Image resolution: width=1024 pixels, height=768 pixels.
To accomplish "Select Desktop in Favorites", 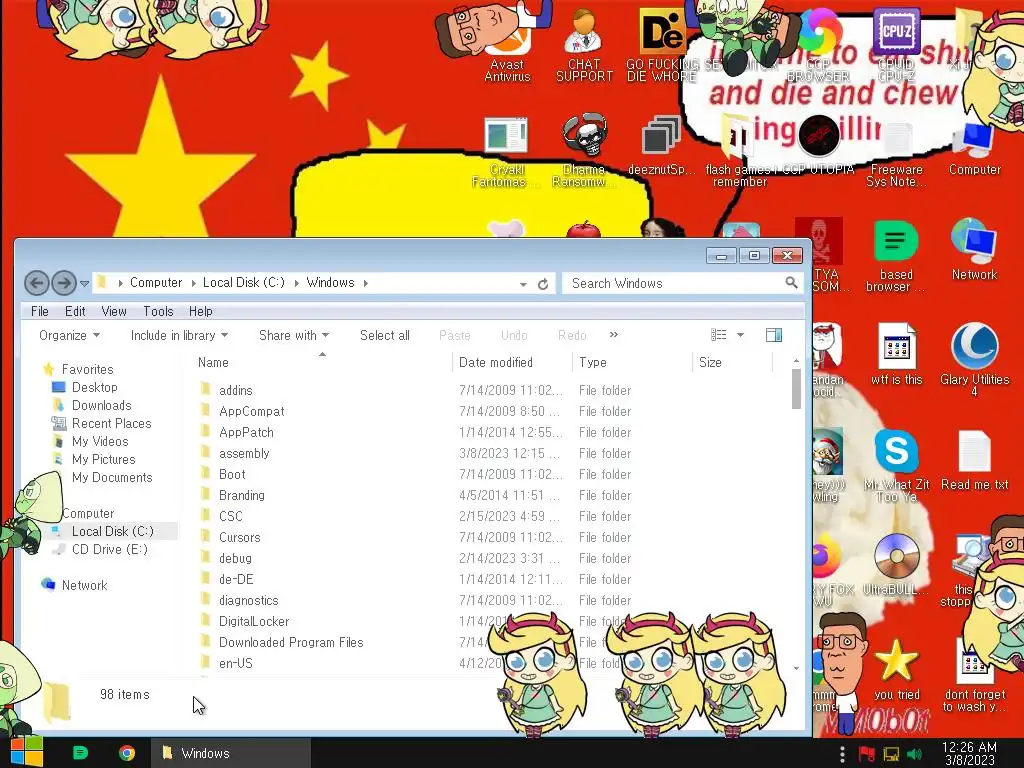I will point(95,387).
